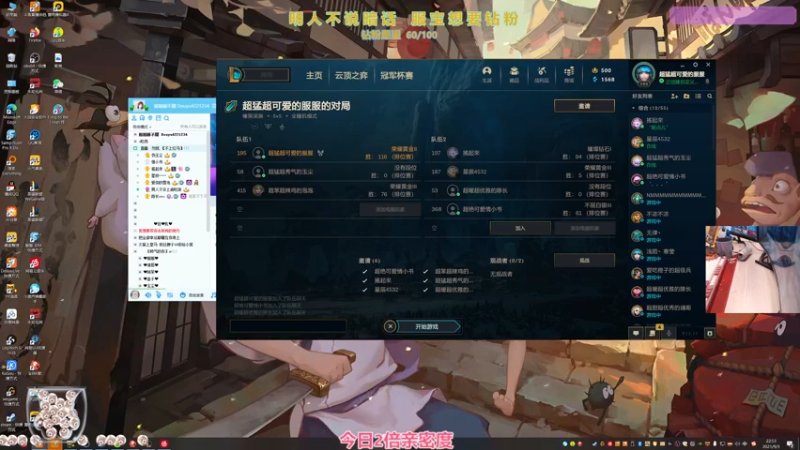Open friend 爱吃橙子的超级兵 in friends list
This screenshot has width=800, height=450.
669,273
